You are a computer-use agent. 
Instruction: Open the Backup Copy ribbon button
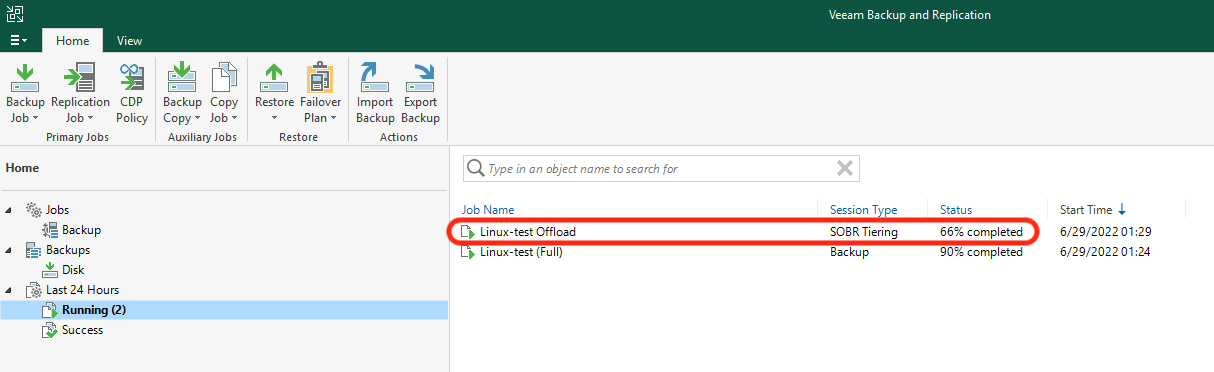pos(183,93)
